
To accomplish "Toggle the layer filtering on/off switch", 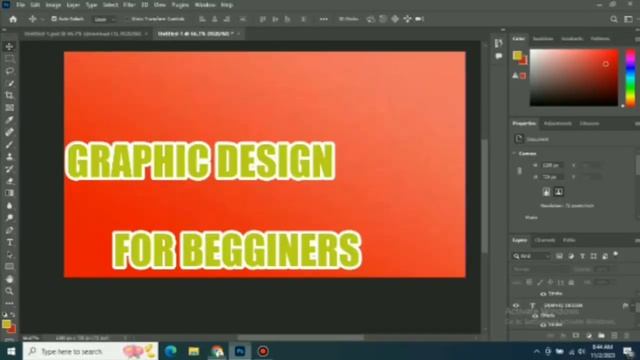I will (x=616, y=255).
